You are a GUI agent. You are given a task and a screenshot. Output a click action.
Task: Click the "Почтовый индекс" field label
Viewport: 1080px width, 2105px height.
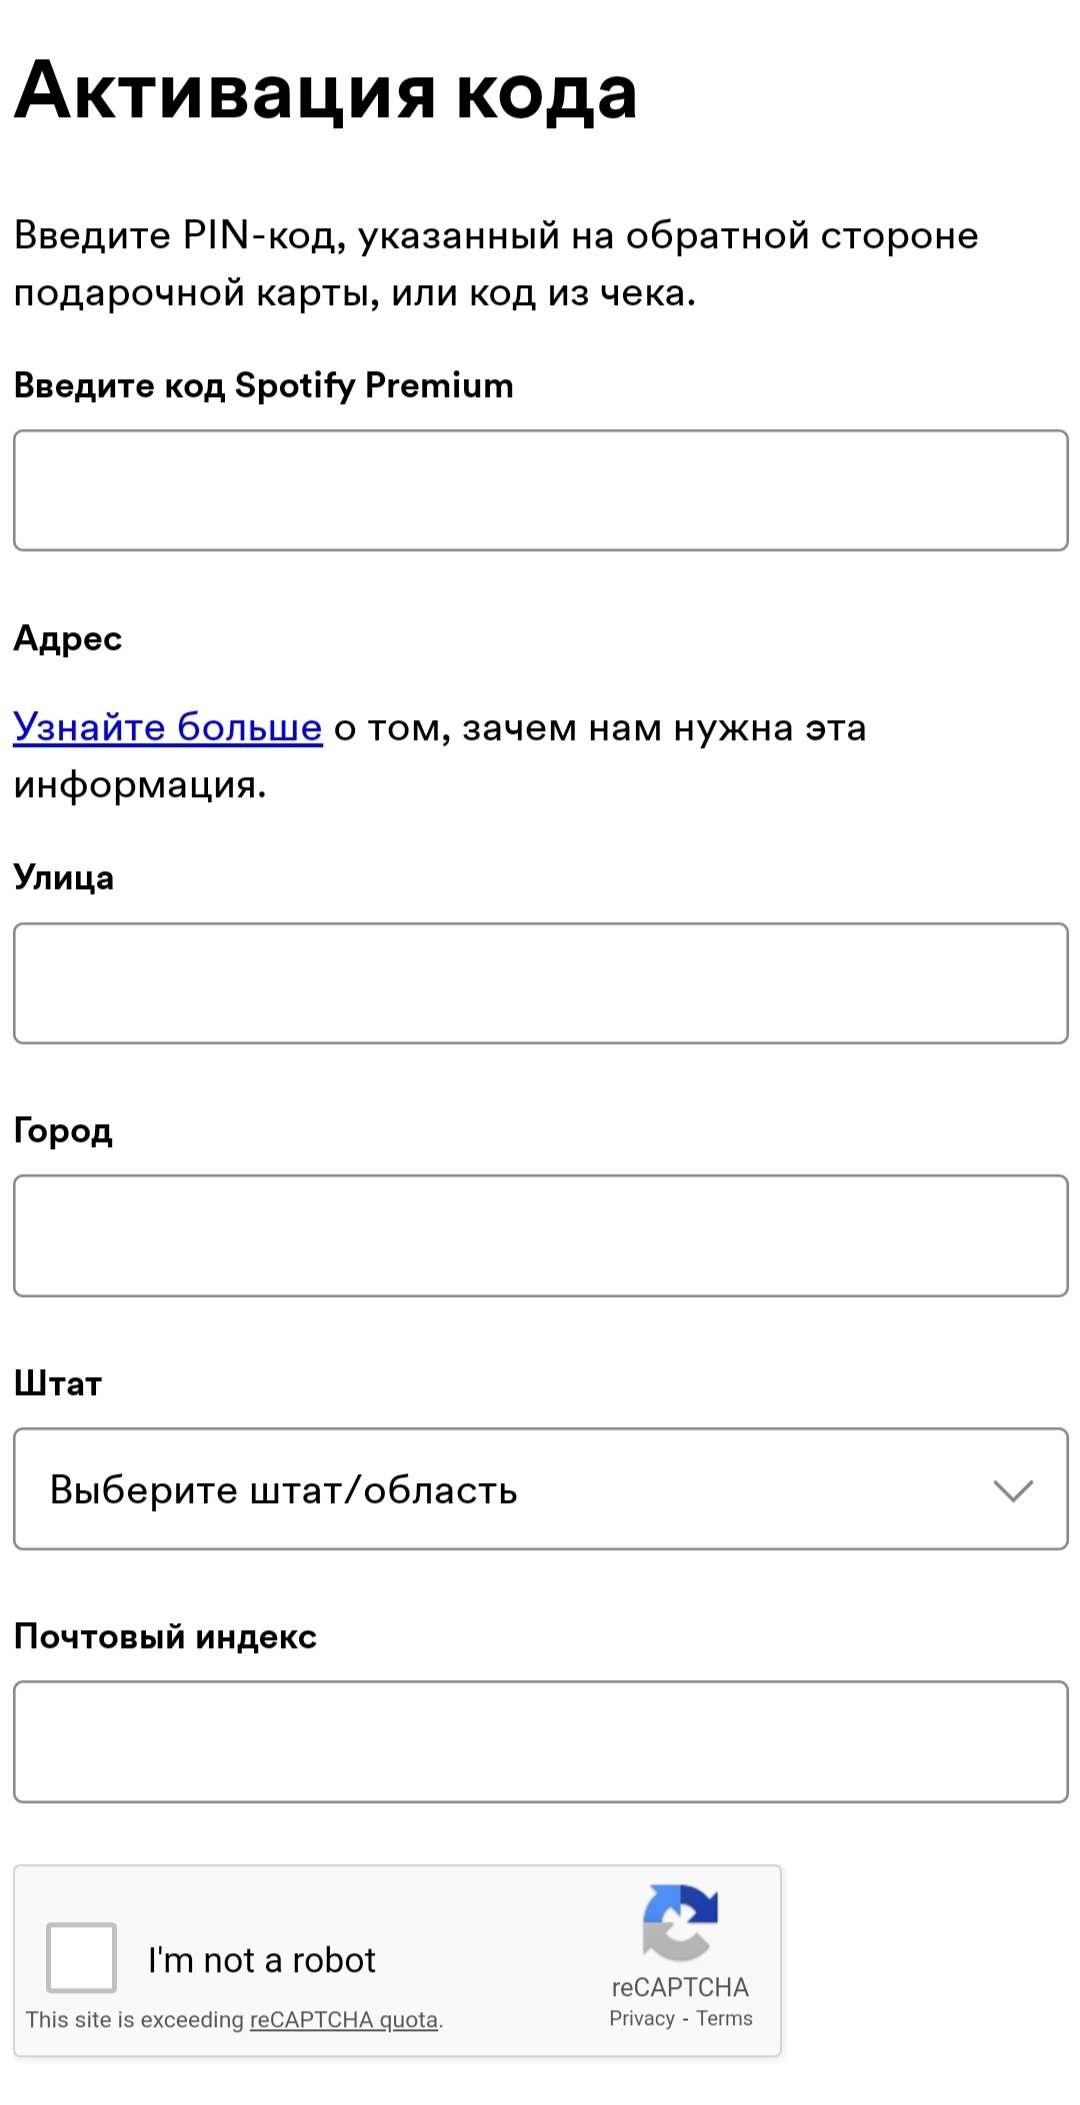[x=165, y=1636]
